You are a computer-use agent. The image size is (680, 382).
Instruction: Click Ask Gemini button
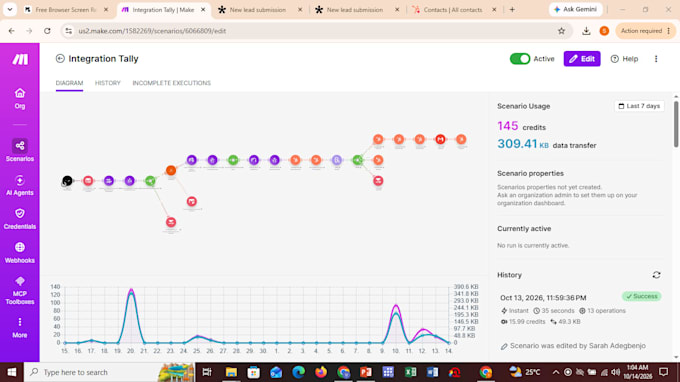click(x=575, y=10)
